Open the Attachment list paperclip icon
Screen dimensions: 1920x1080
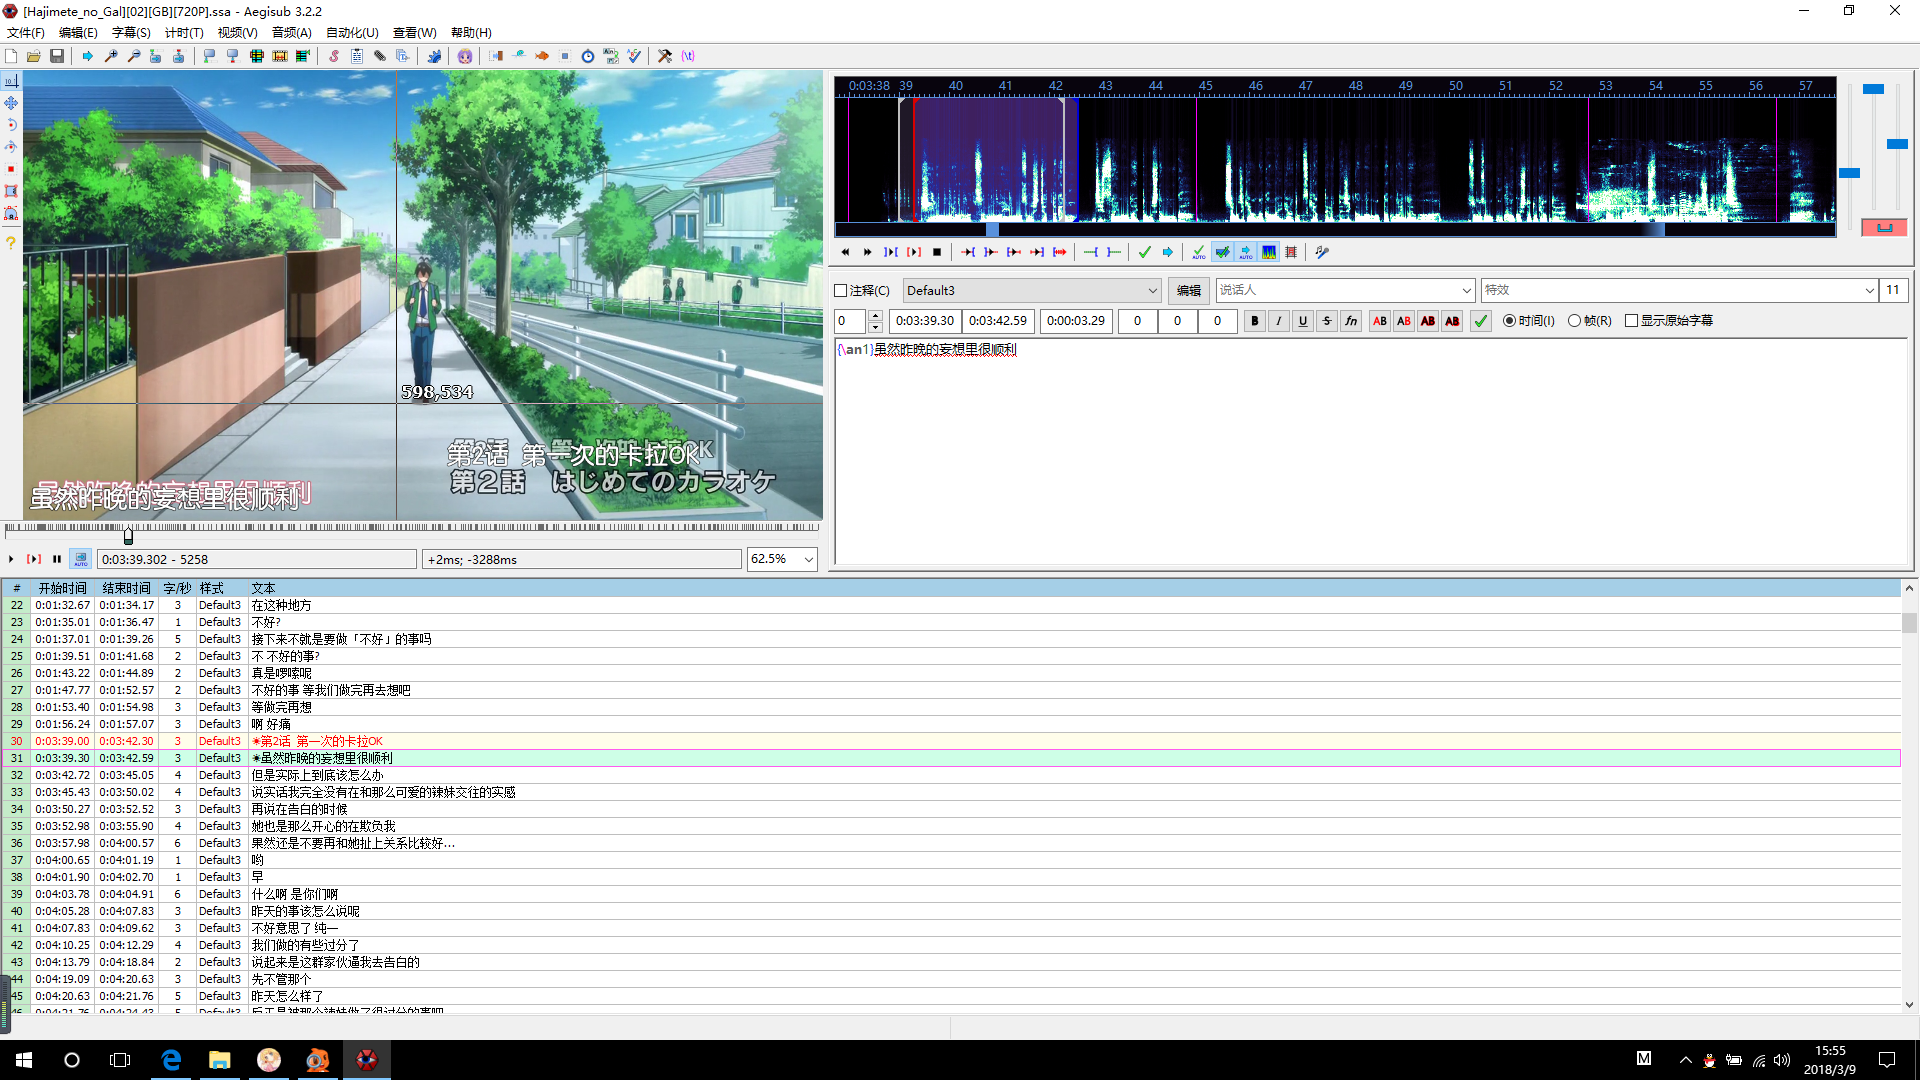coord(380,56)
